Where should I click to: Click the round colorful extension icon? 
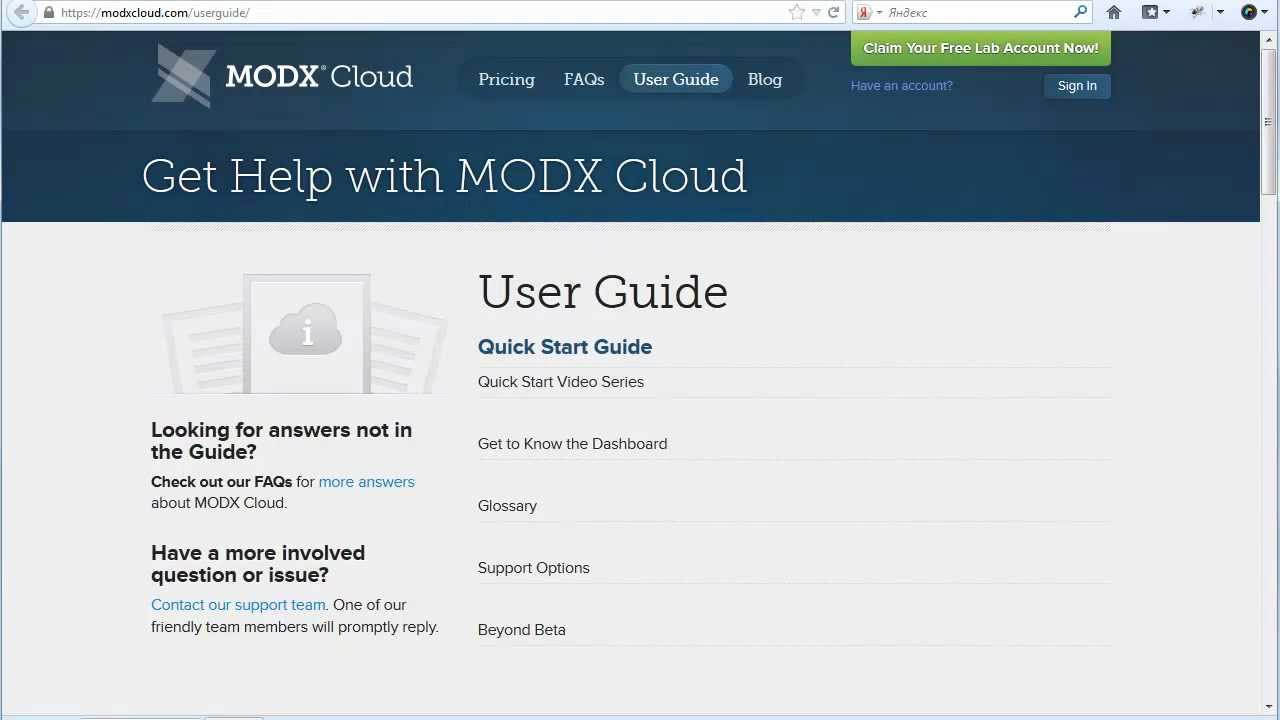tap(1249, 13)
